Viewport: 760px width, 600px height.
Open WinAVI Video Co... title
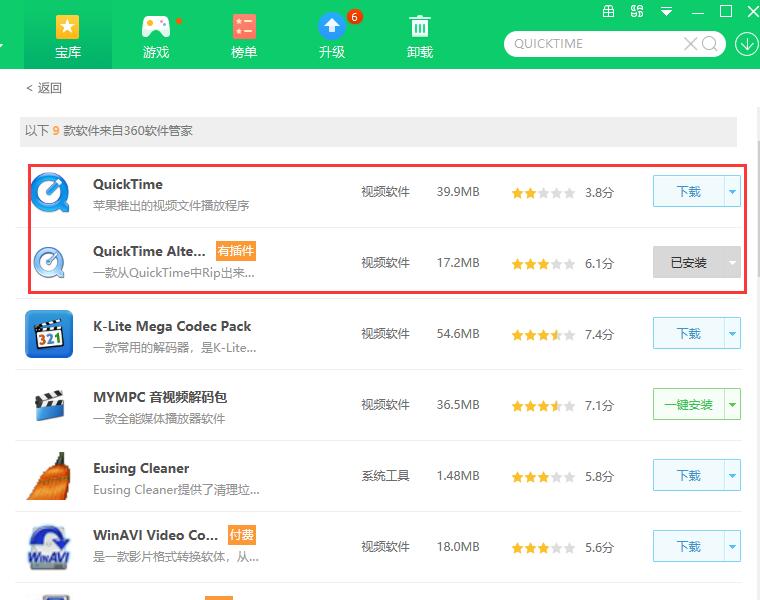[x=156, y=535]
